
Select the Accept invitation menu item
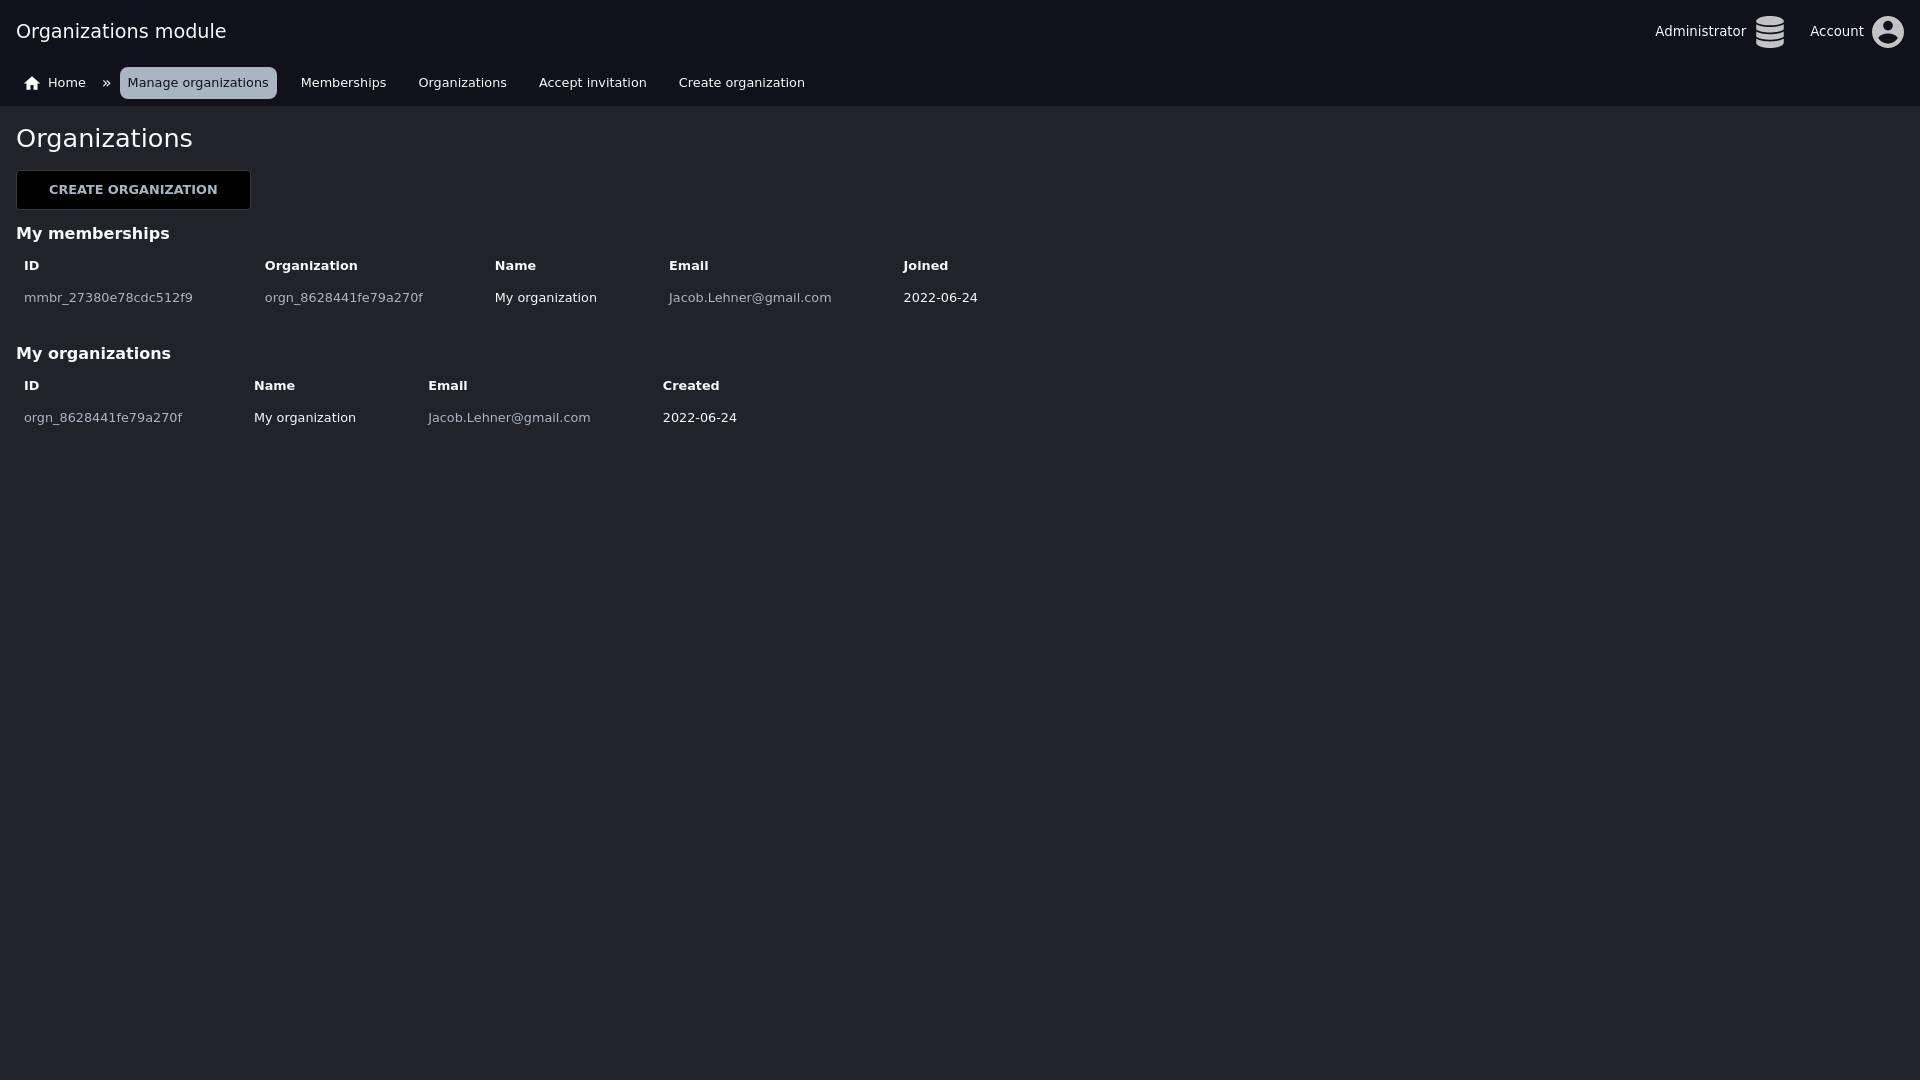[592, 83]
